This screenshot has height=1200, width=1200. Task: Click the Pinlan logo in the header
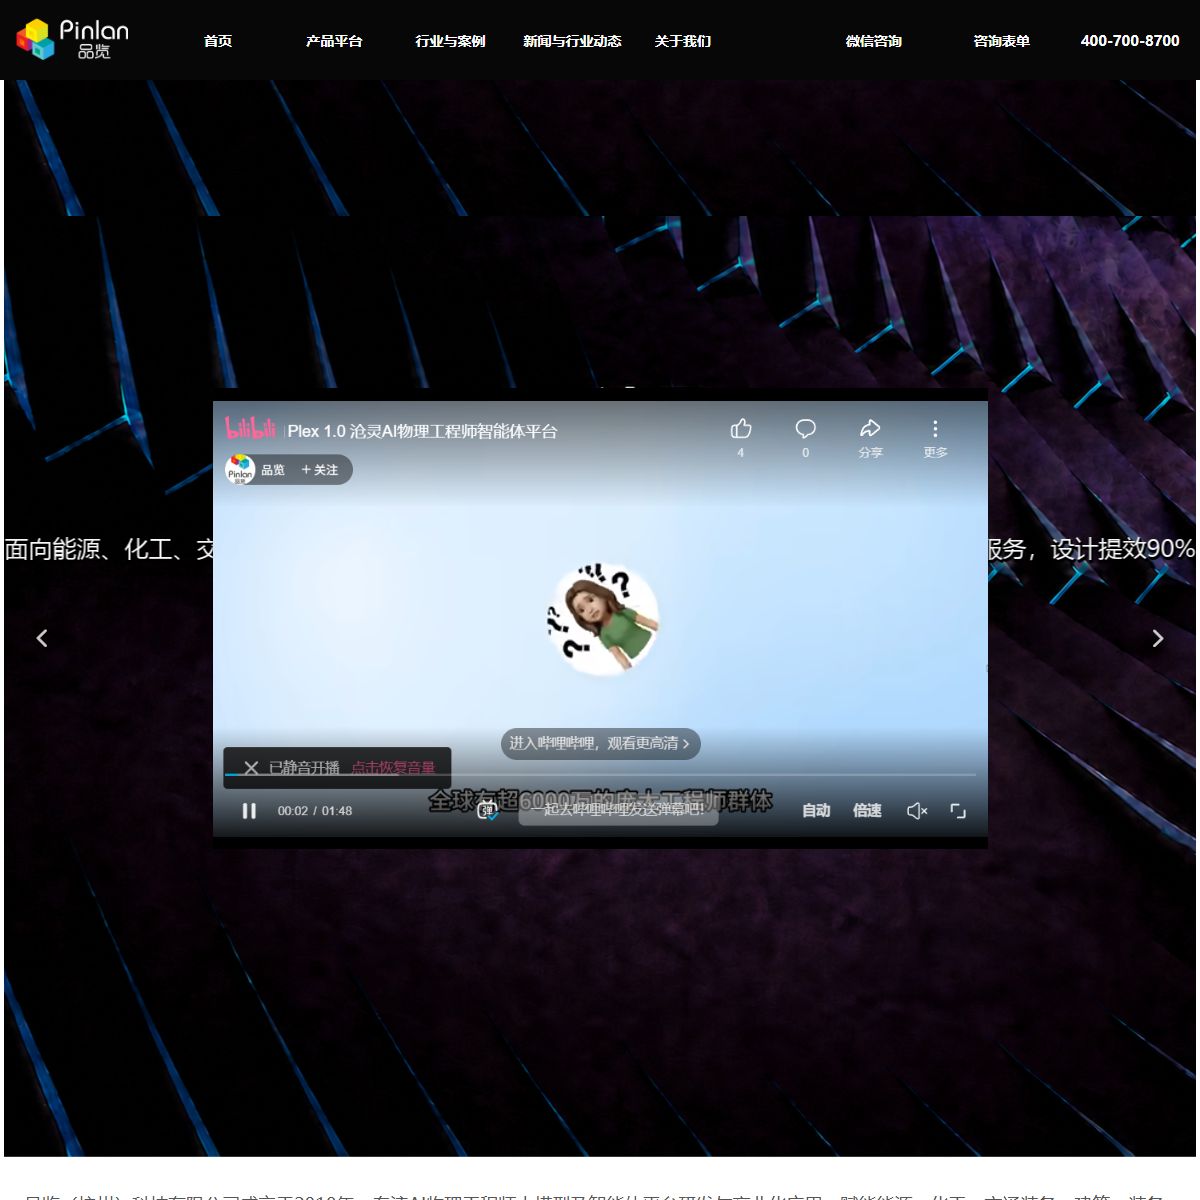coord(72,39)
